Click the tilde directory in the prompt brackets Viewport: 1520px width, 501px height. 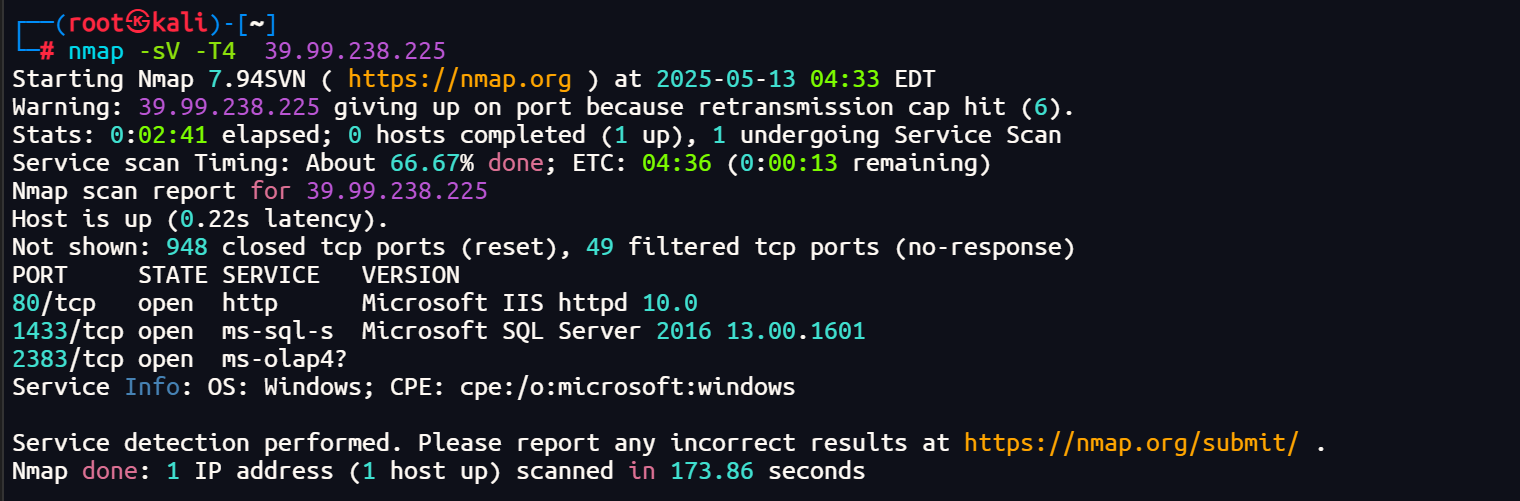(x=256, y=23)
